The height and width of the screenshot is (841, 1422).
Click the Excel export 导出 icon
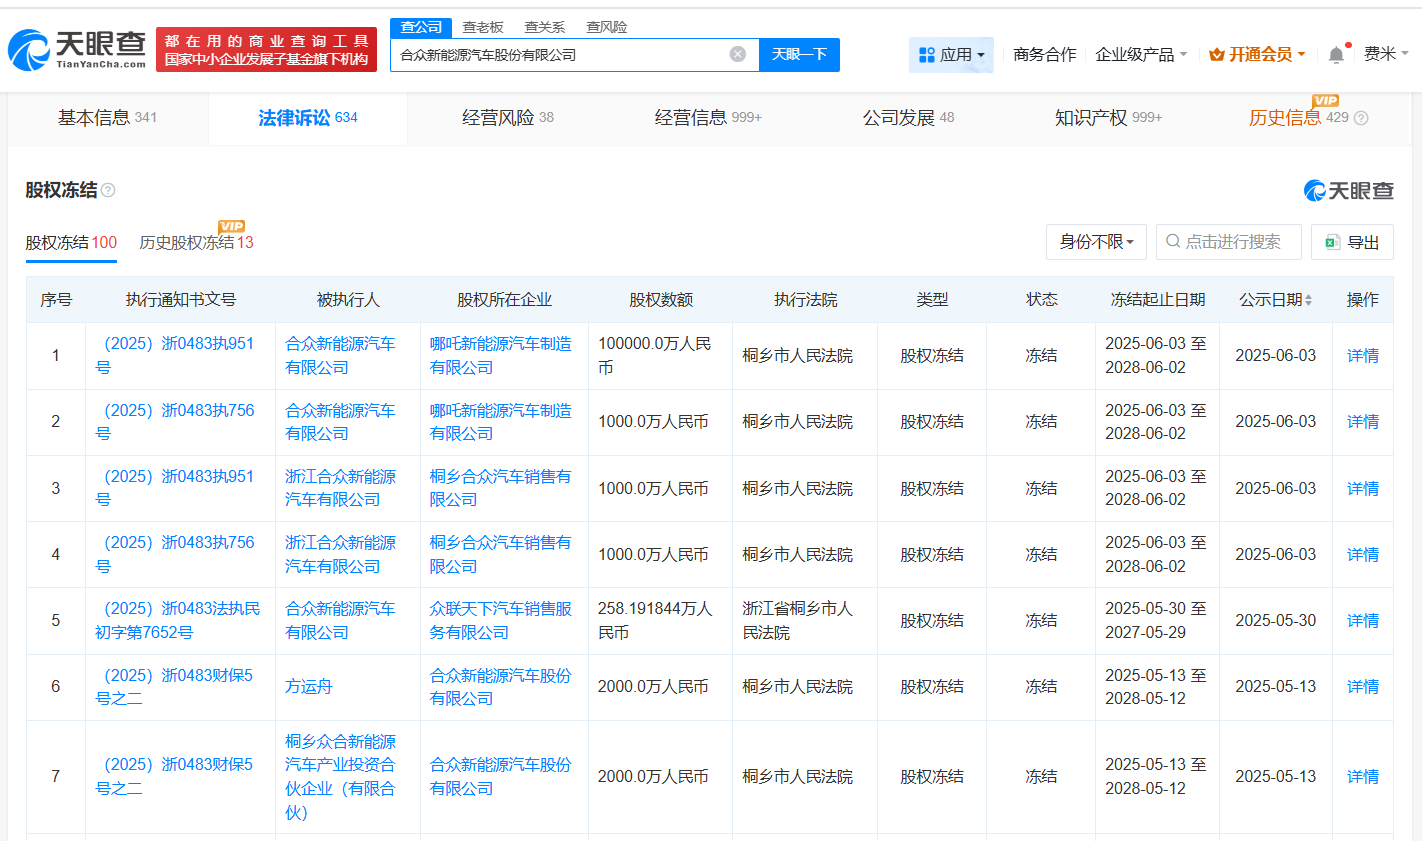[1332, 242]
